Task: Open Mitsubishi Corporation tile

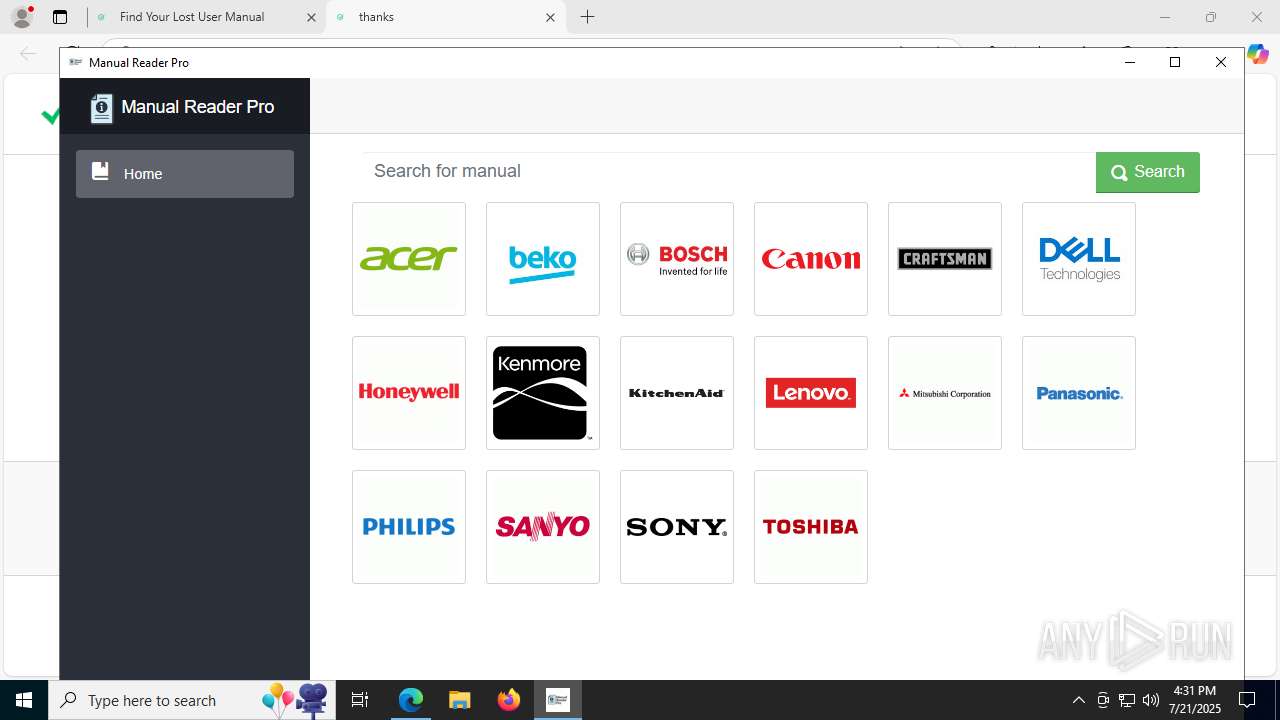Action: (945, 393)
